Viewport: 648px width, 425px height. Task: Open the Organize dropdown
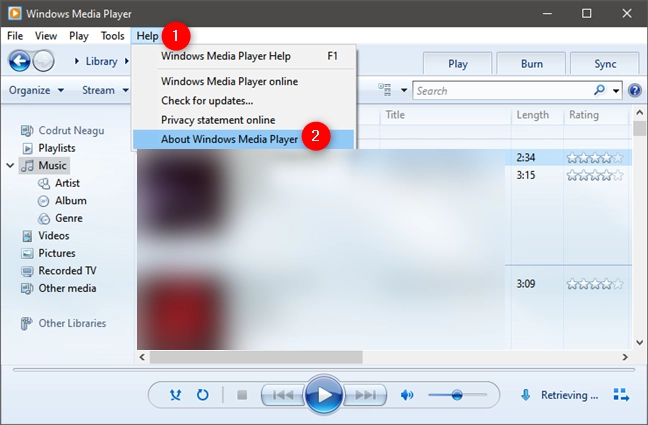(36, 90)
